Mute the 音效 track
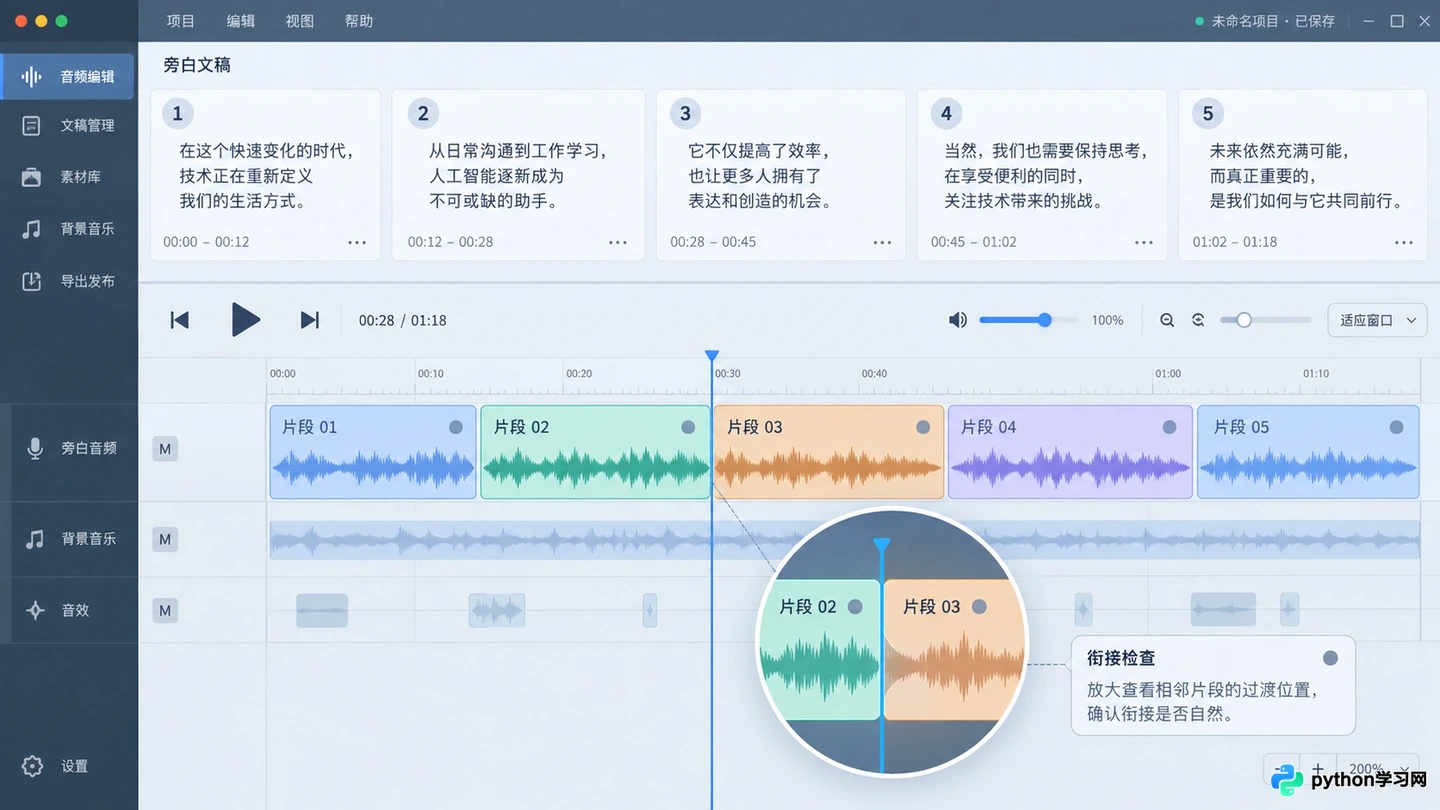The image size is (1440, 810). point(165,610)
